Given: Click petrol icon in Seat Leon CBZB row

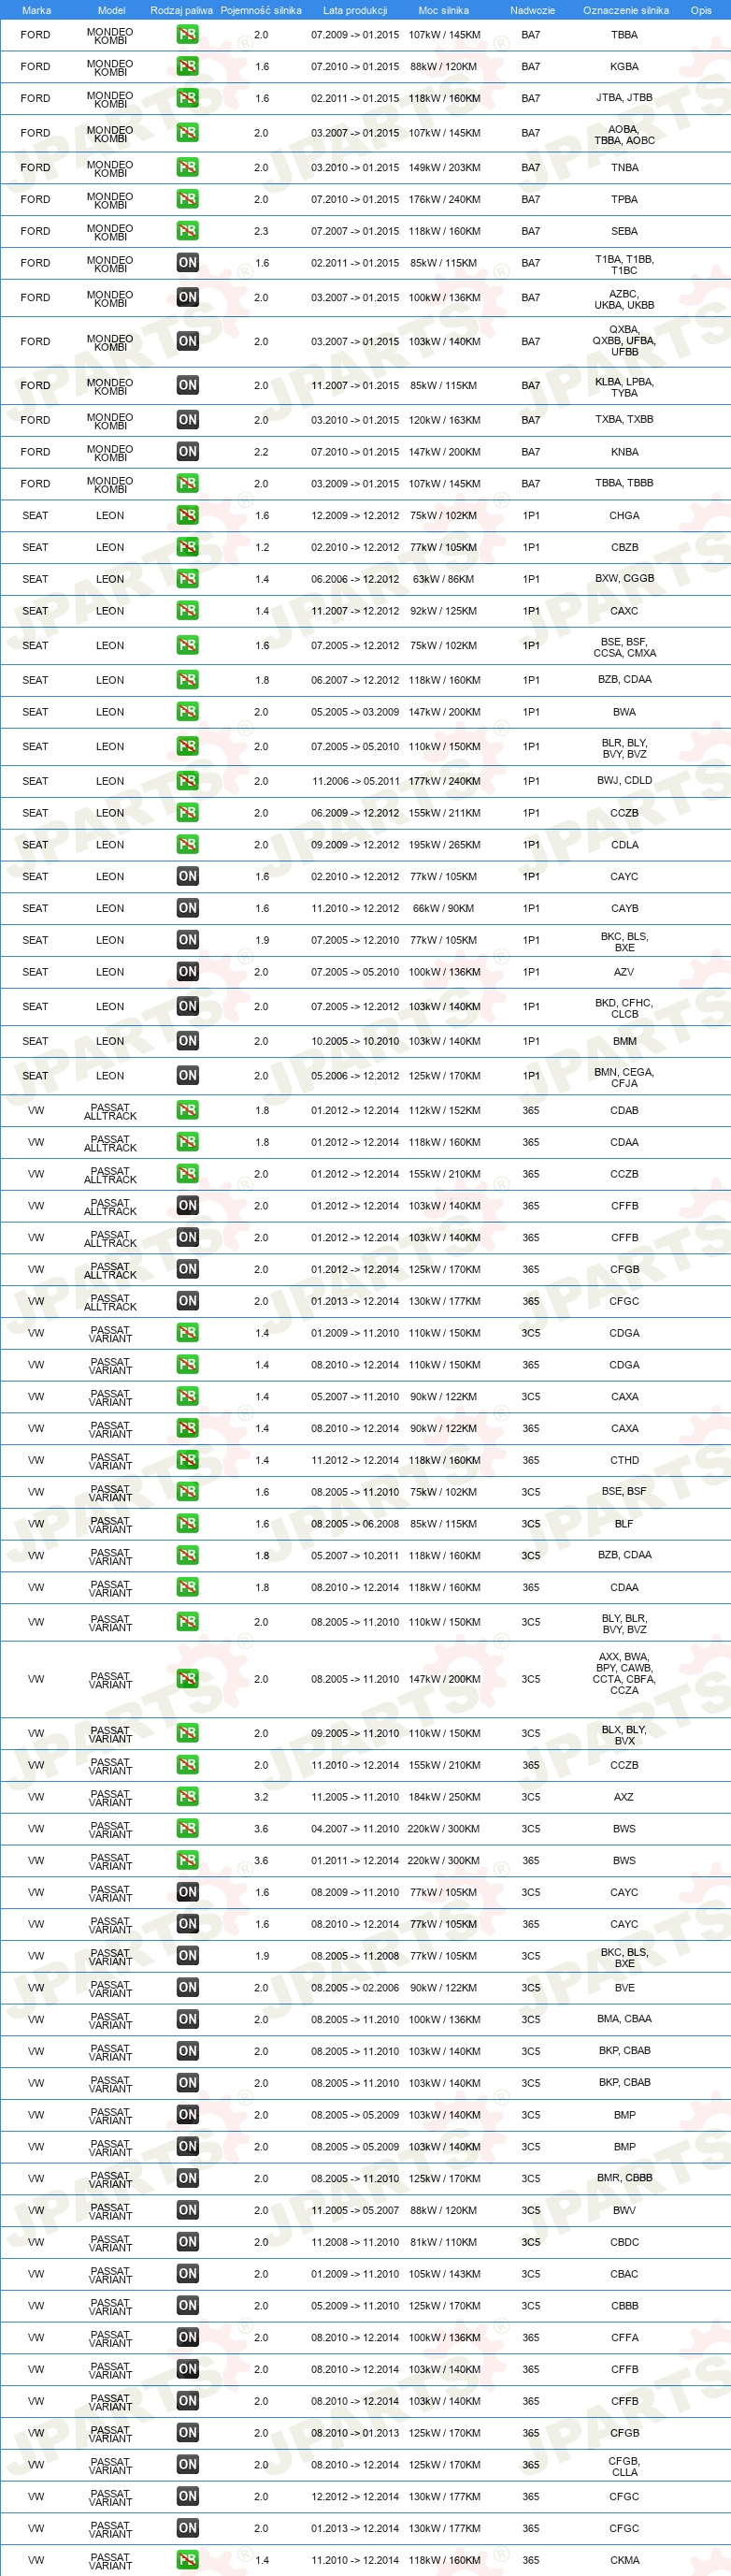Looking at the screenshot, I should point(187,547).
